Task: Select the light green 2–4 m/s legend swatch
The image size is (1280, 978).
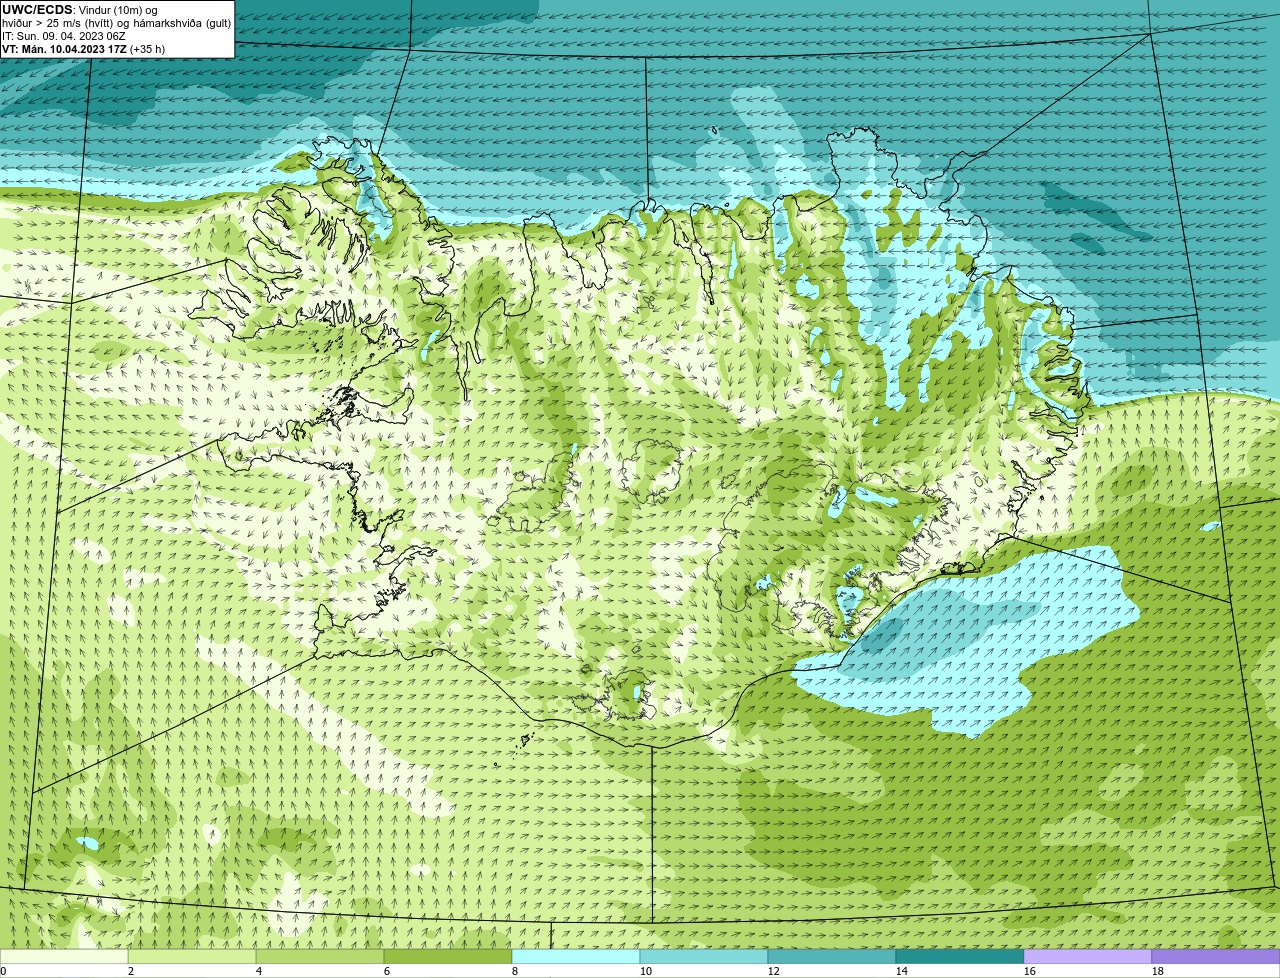Action: coord(192,957)
